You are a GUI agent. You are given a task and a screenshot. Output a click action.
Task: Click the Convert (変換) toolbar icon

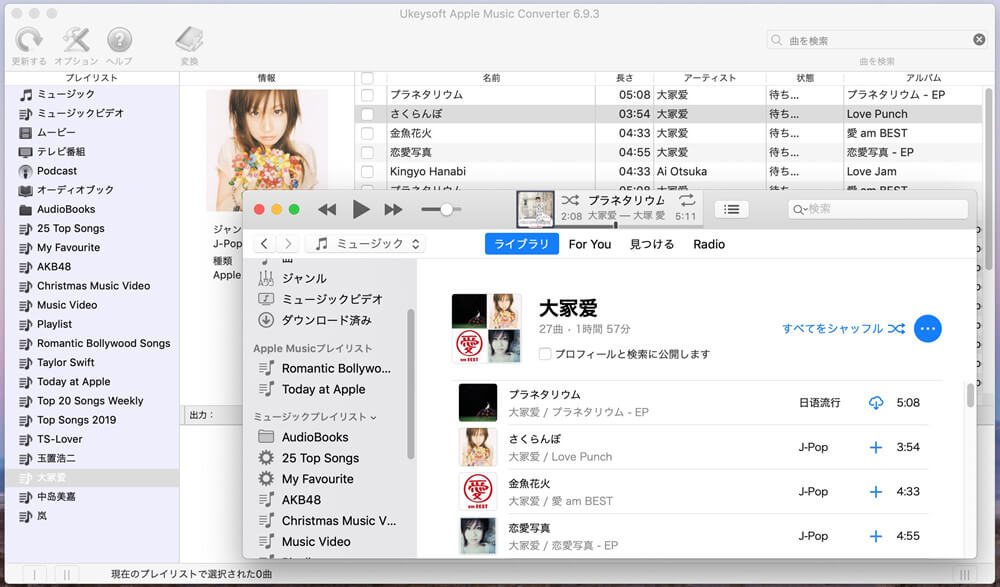189,40
